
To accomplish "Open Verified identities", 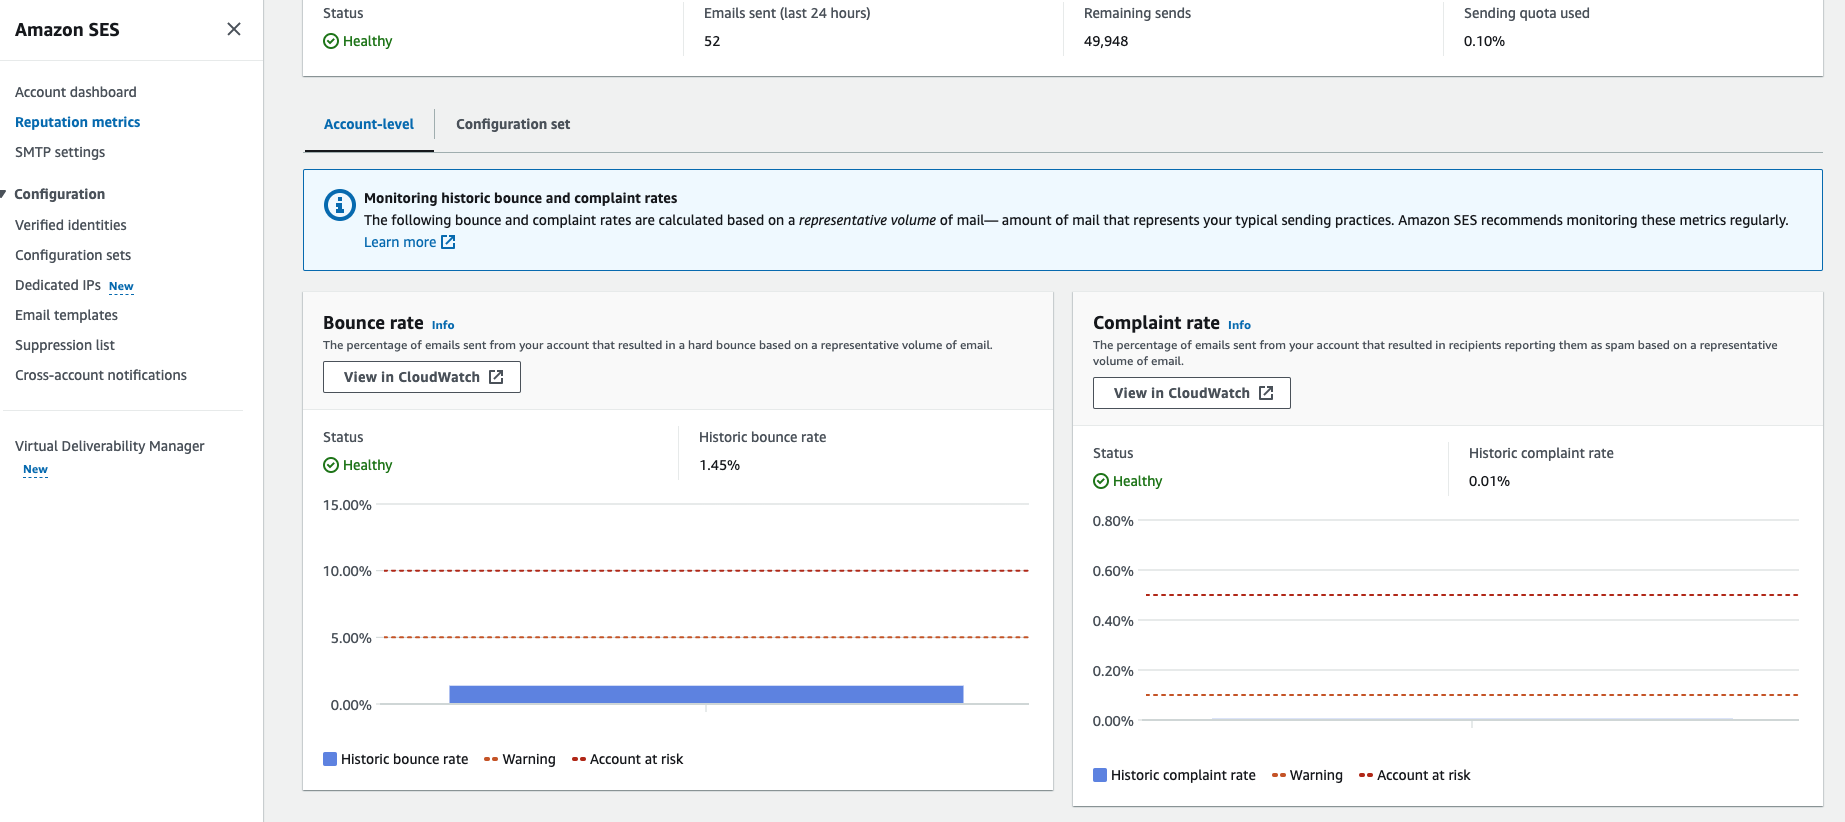I will 71,225.
